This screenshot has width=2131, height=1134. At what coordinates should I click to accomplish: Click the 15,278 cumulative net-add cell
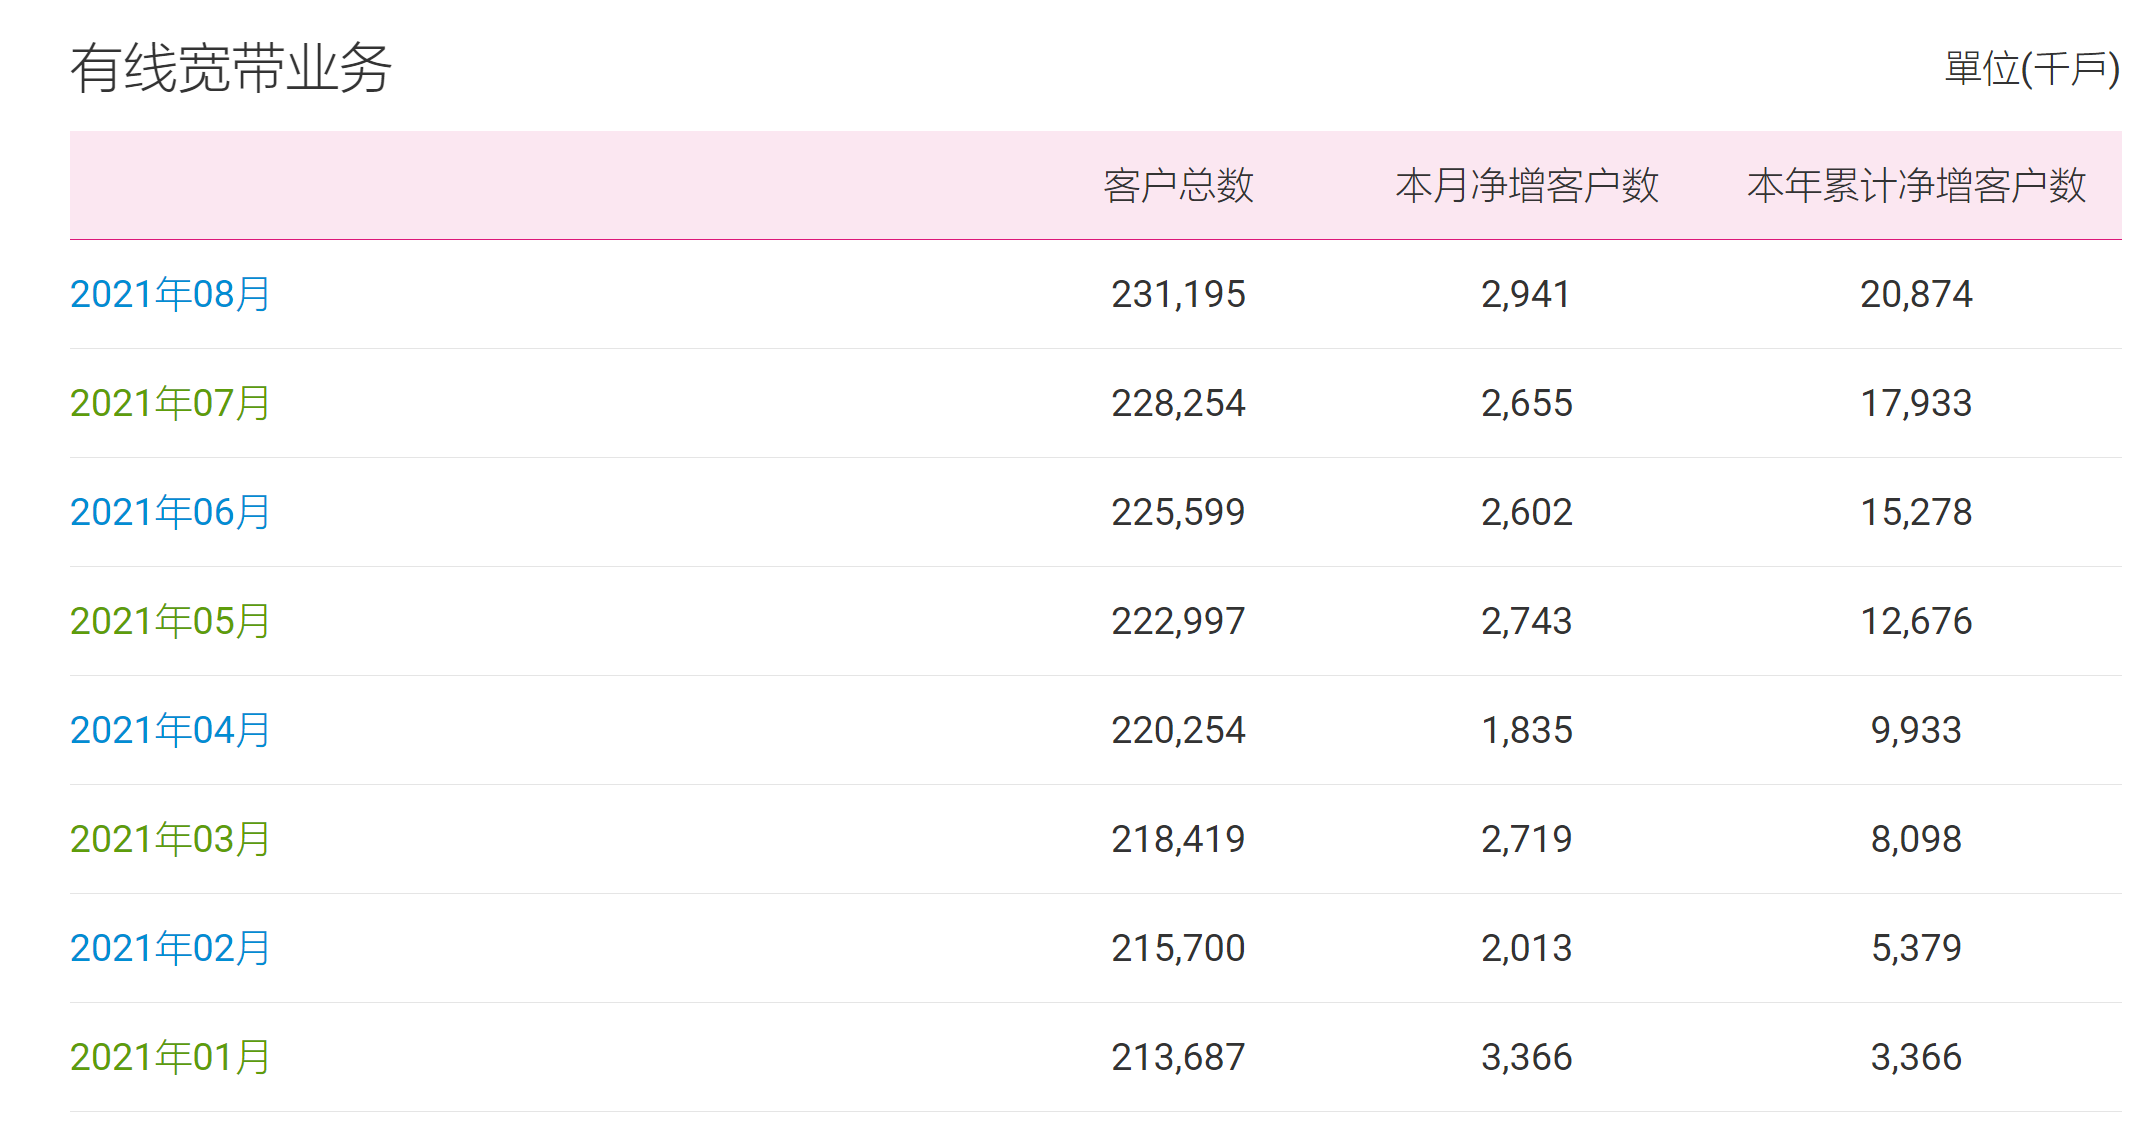1916,512
